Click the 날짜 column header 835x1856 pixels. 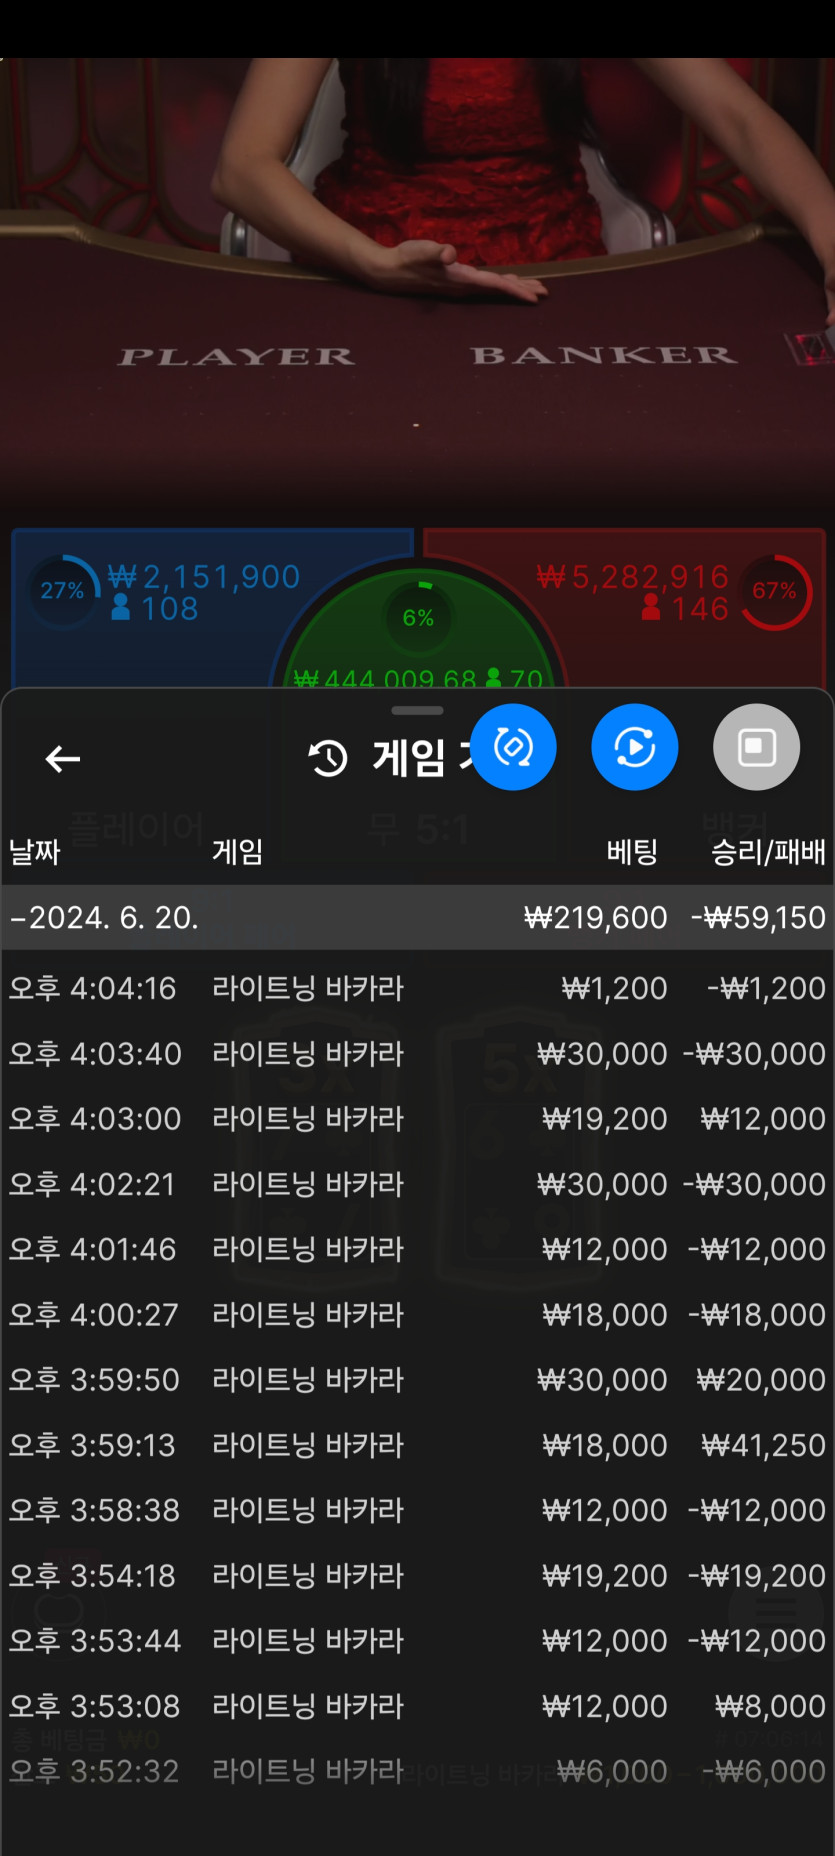35,852
